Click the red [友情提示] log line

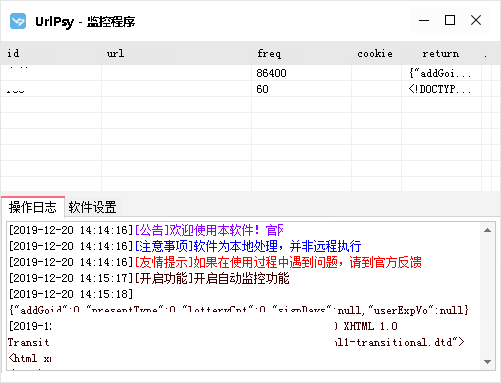point(215,262)
